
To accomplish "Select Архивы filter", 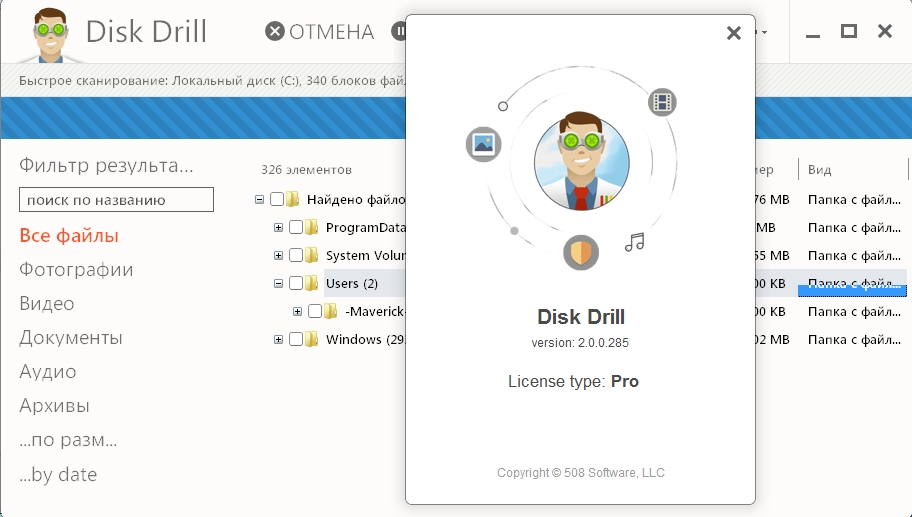I will (54, 405).
